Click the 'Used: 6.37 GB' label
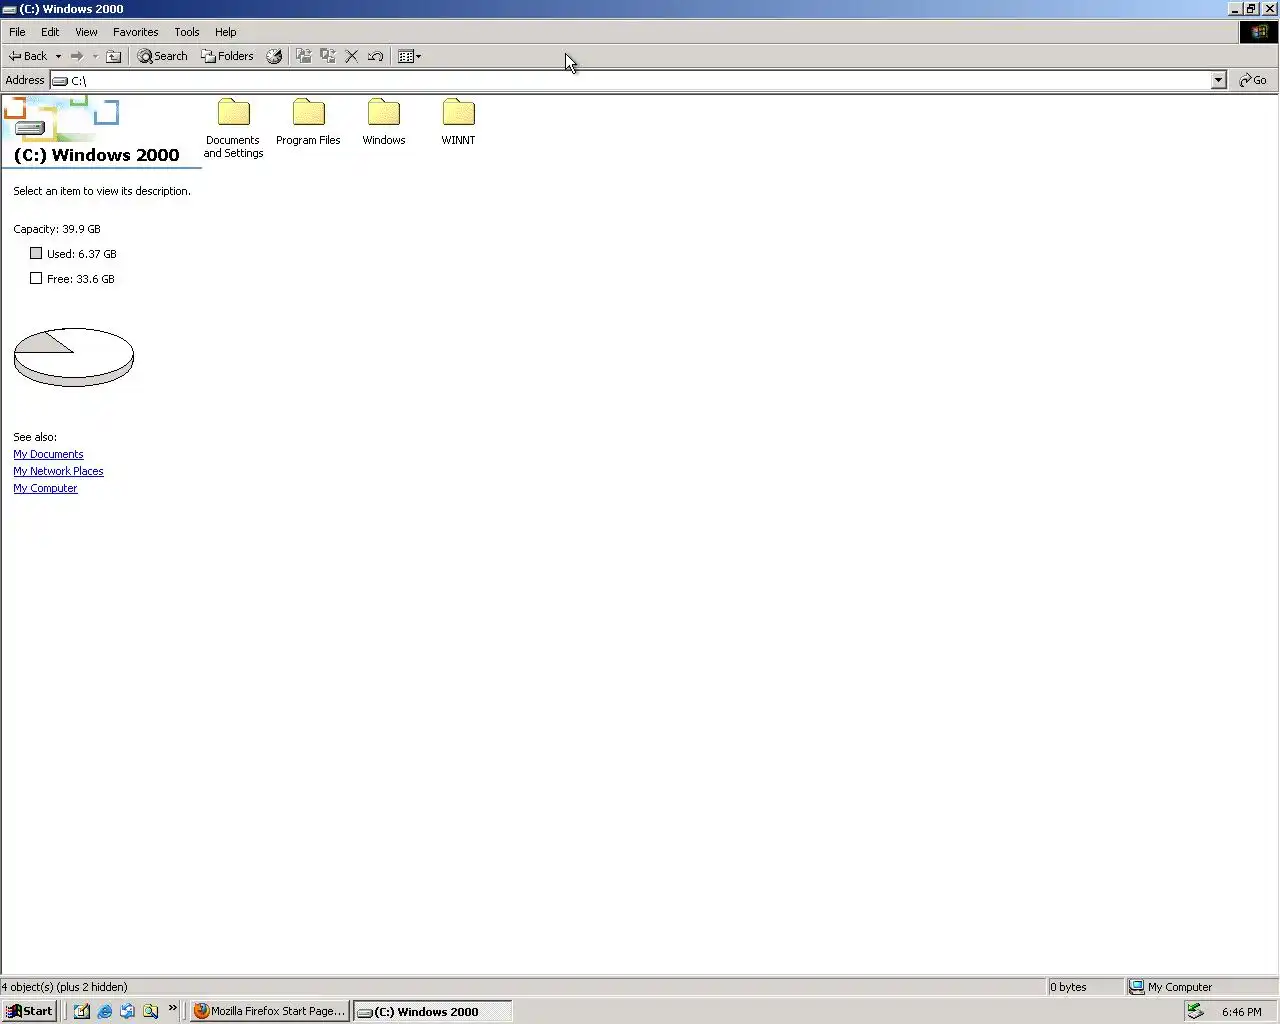This screenshot has width=1280, height=1024. click(82, 254)
